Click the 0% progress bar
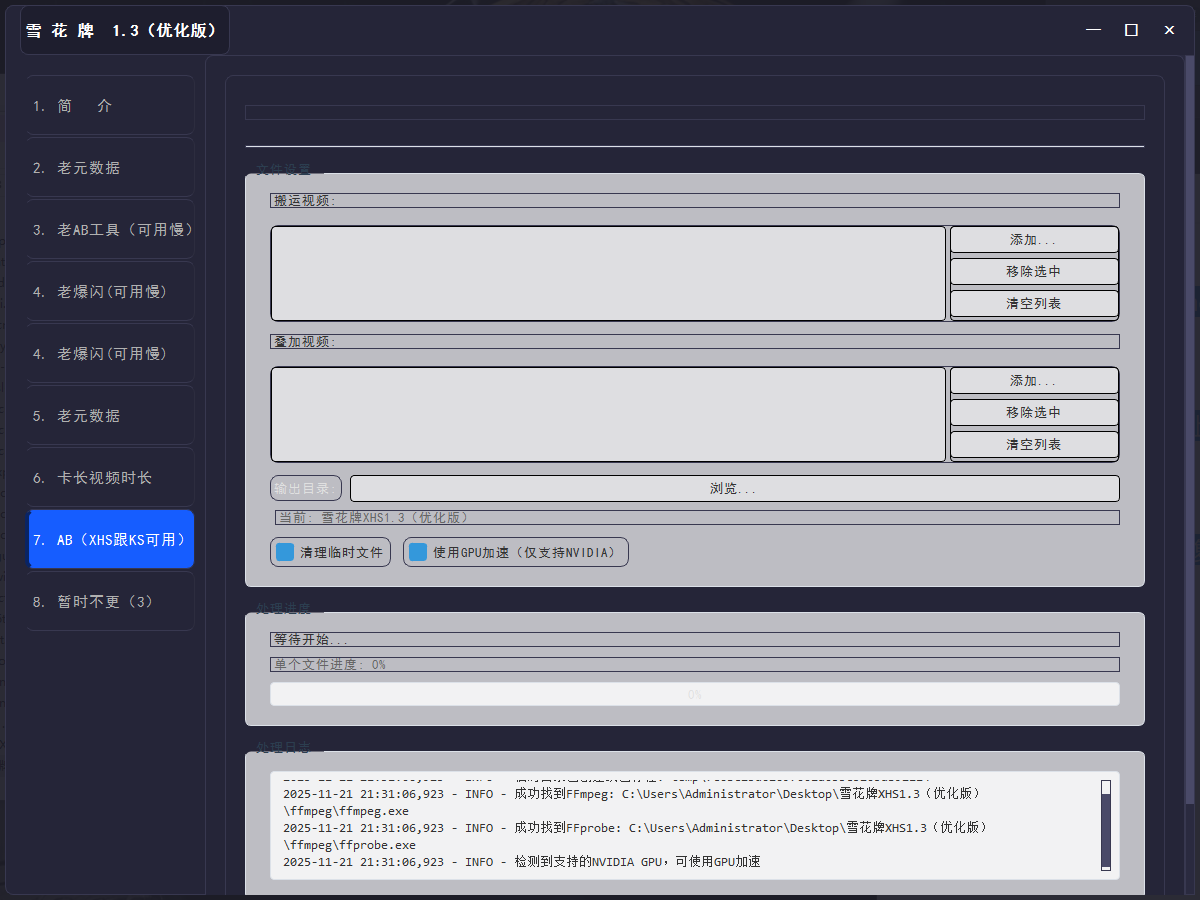1200x900 pixels. point(694,694)
